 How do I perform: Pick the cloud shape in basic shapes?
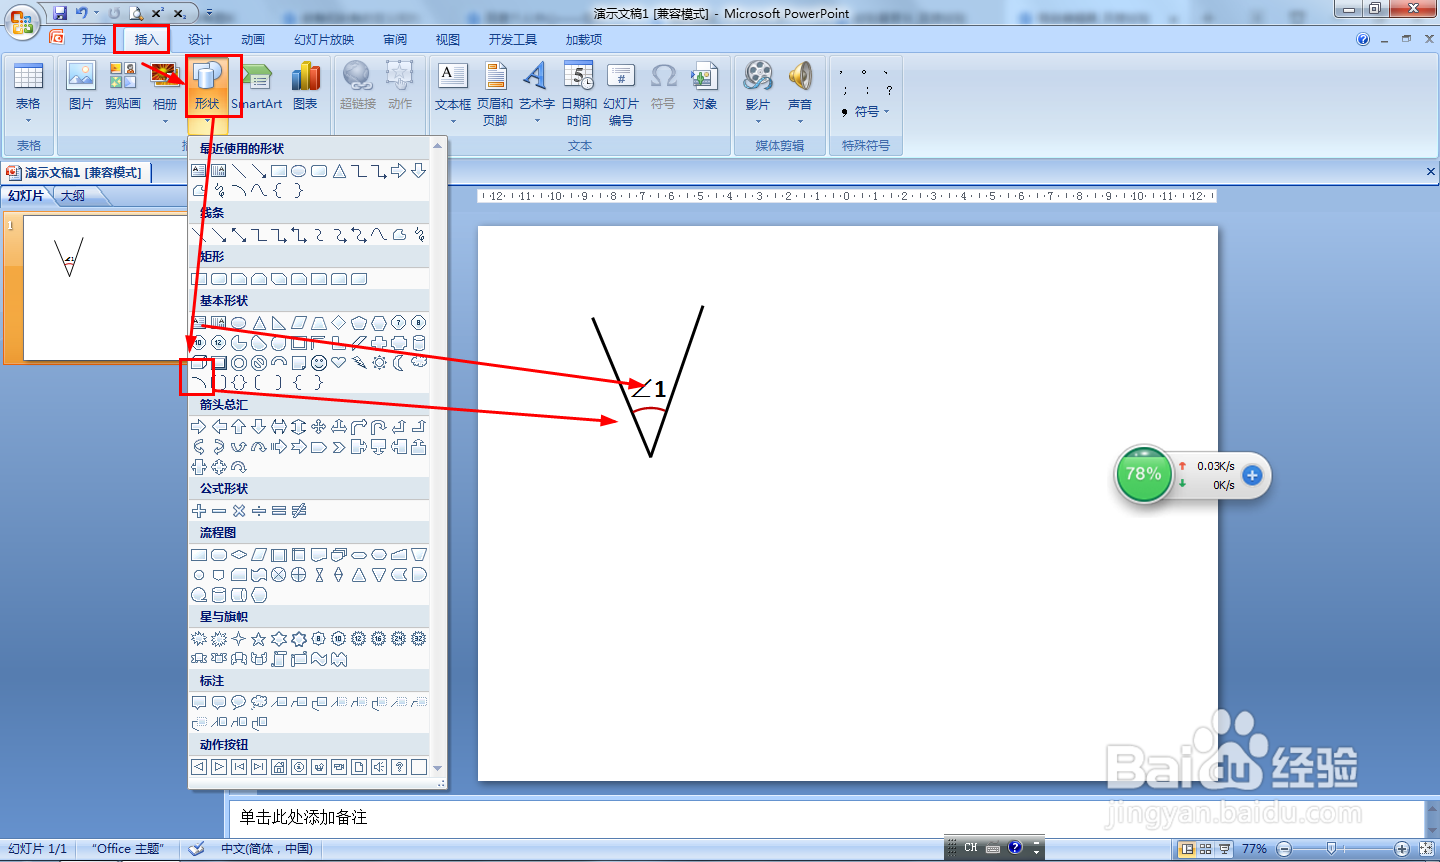pyautogui.click(x=419, y=362)
